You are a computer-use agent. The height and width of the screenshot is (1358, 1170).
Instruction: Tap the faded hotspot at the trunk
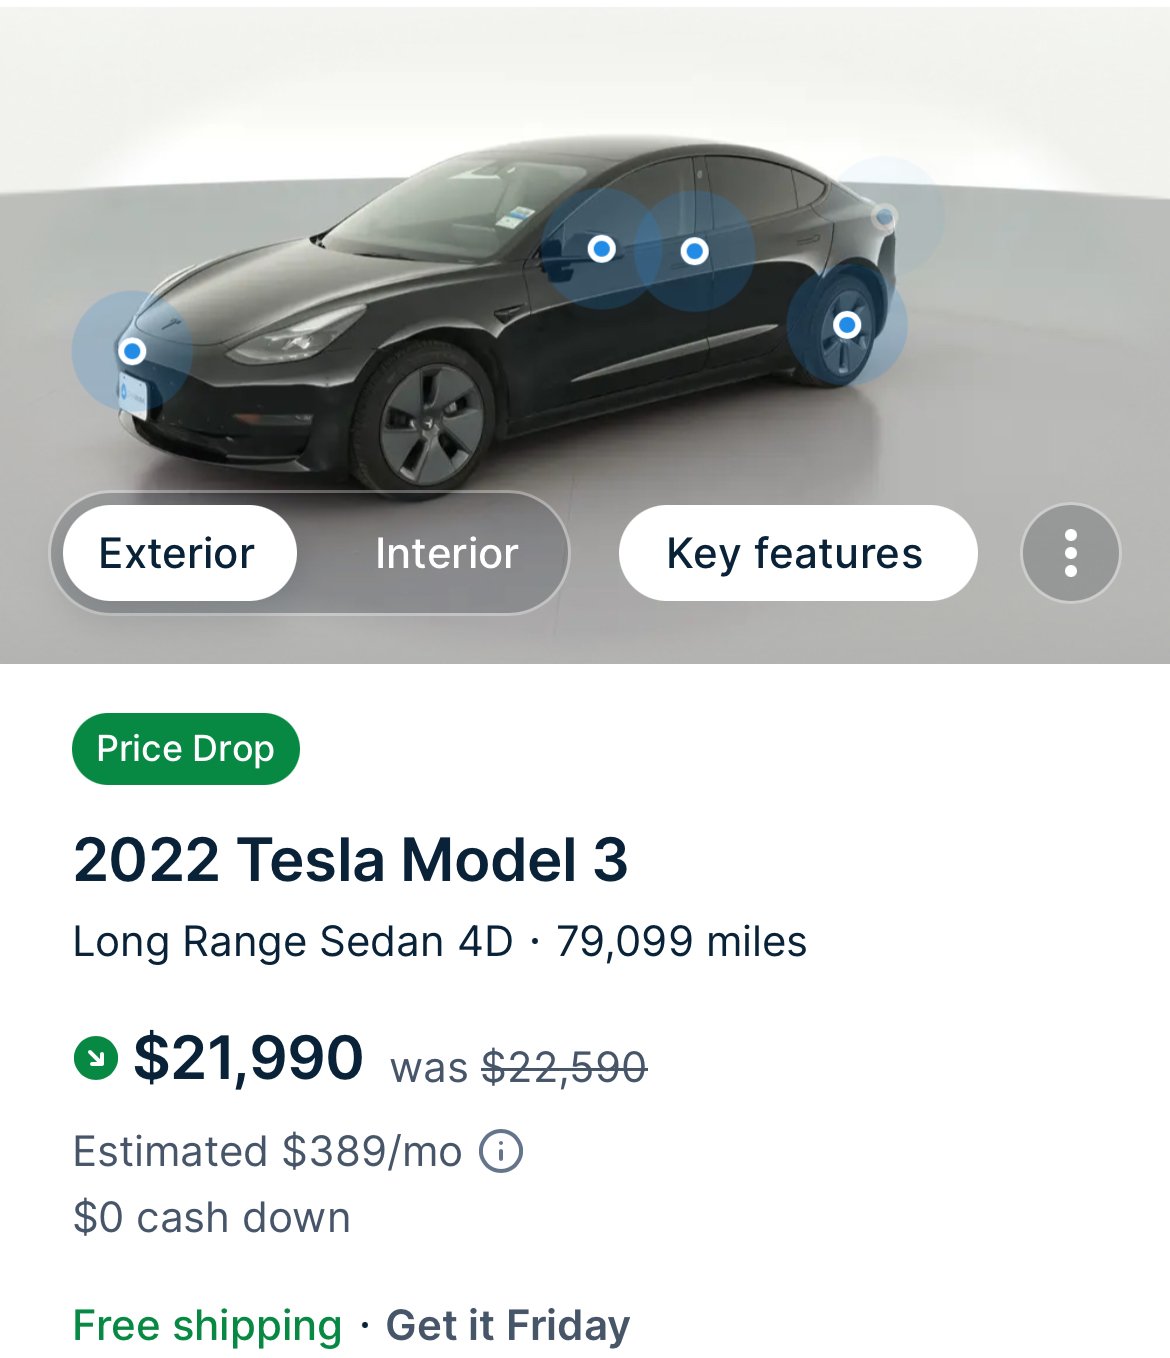coord(884,216)
